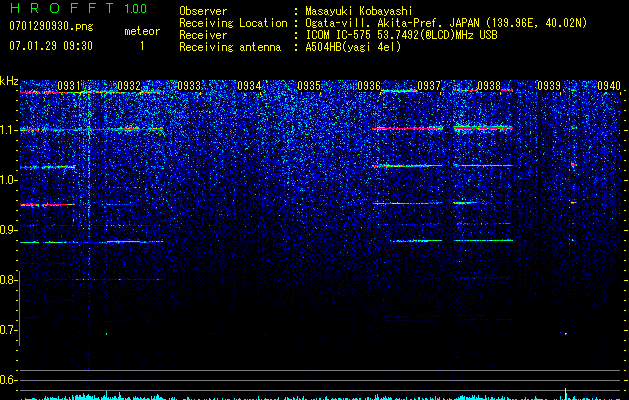The width and height of the screenshot is (629, 400).
Task: Select the file name 0701290930.png
Action: 51,26
